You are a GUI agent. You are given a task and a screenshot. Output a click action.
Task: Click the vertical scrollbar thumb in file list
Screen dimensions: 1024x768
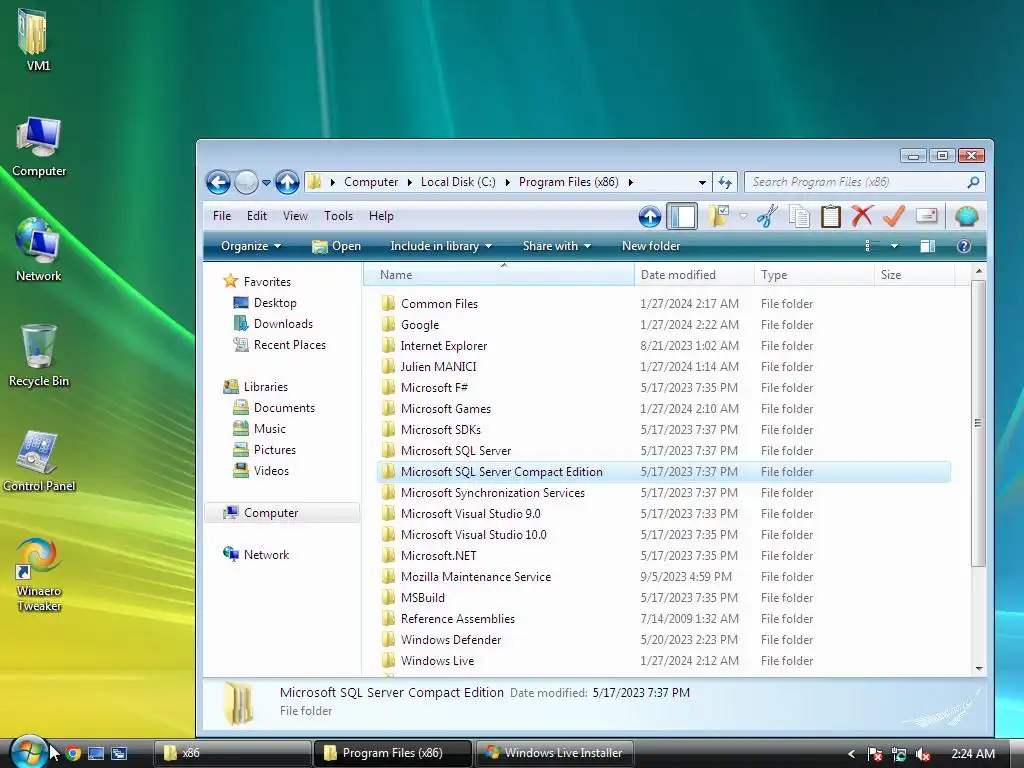point(978,423)
